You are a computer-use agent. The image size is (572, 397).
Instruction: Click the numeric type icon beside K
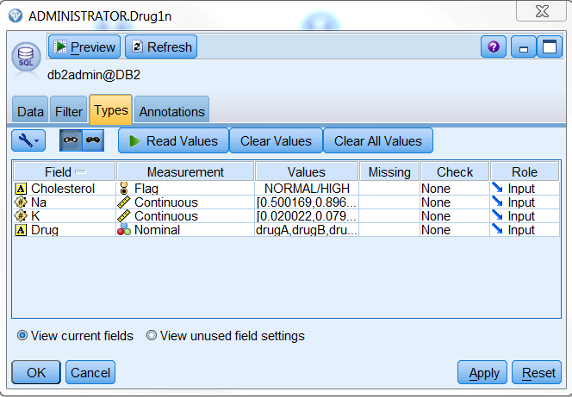(21, 216)
